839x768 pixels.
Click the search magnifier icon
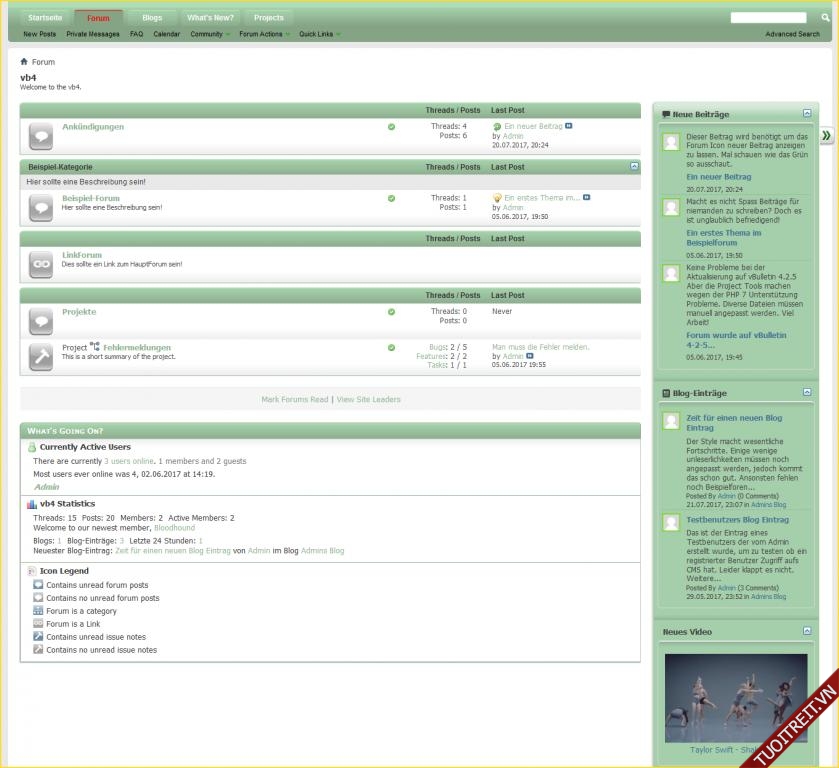point(825,17)
